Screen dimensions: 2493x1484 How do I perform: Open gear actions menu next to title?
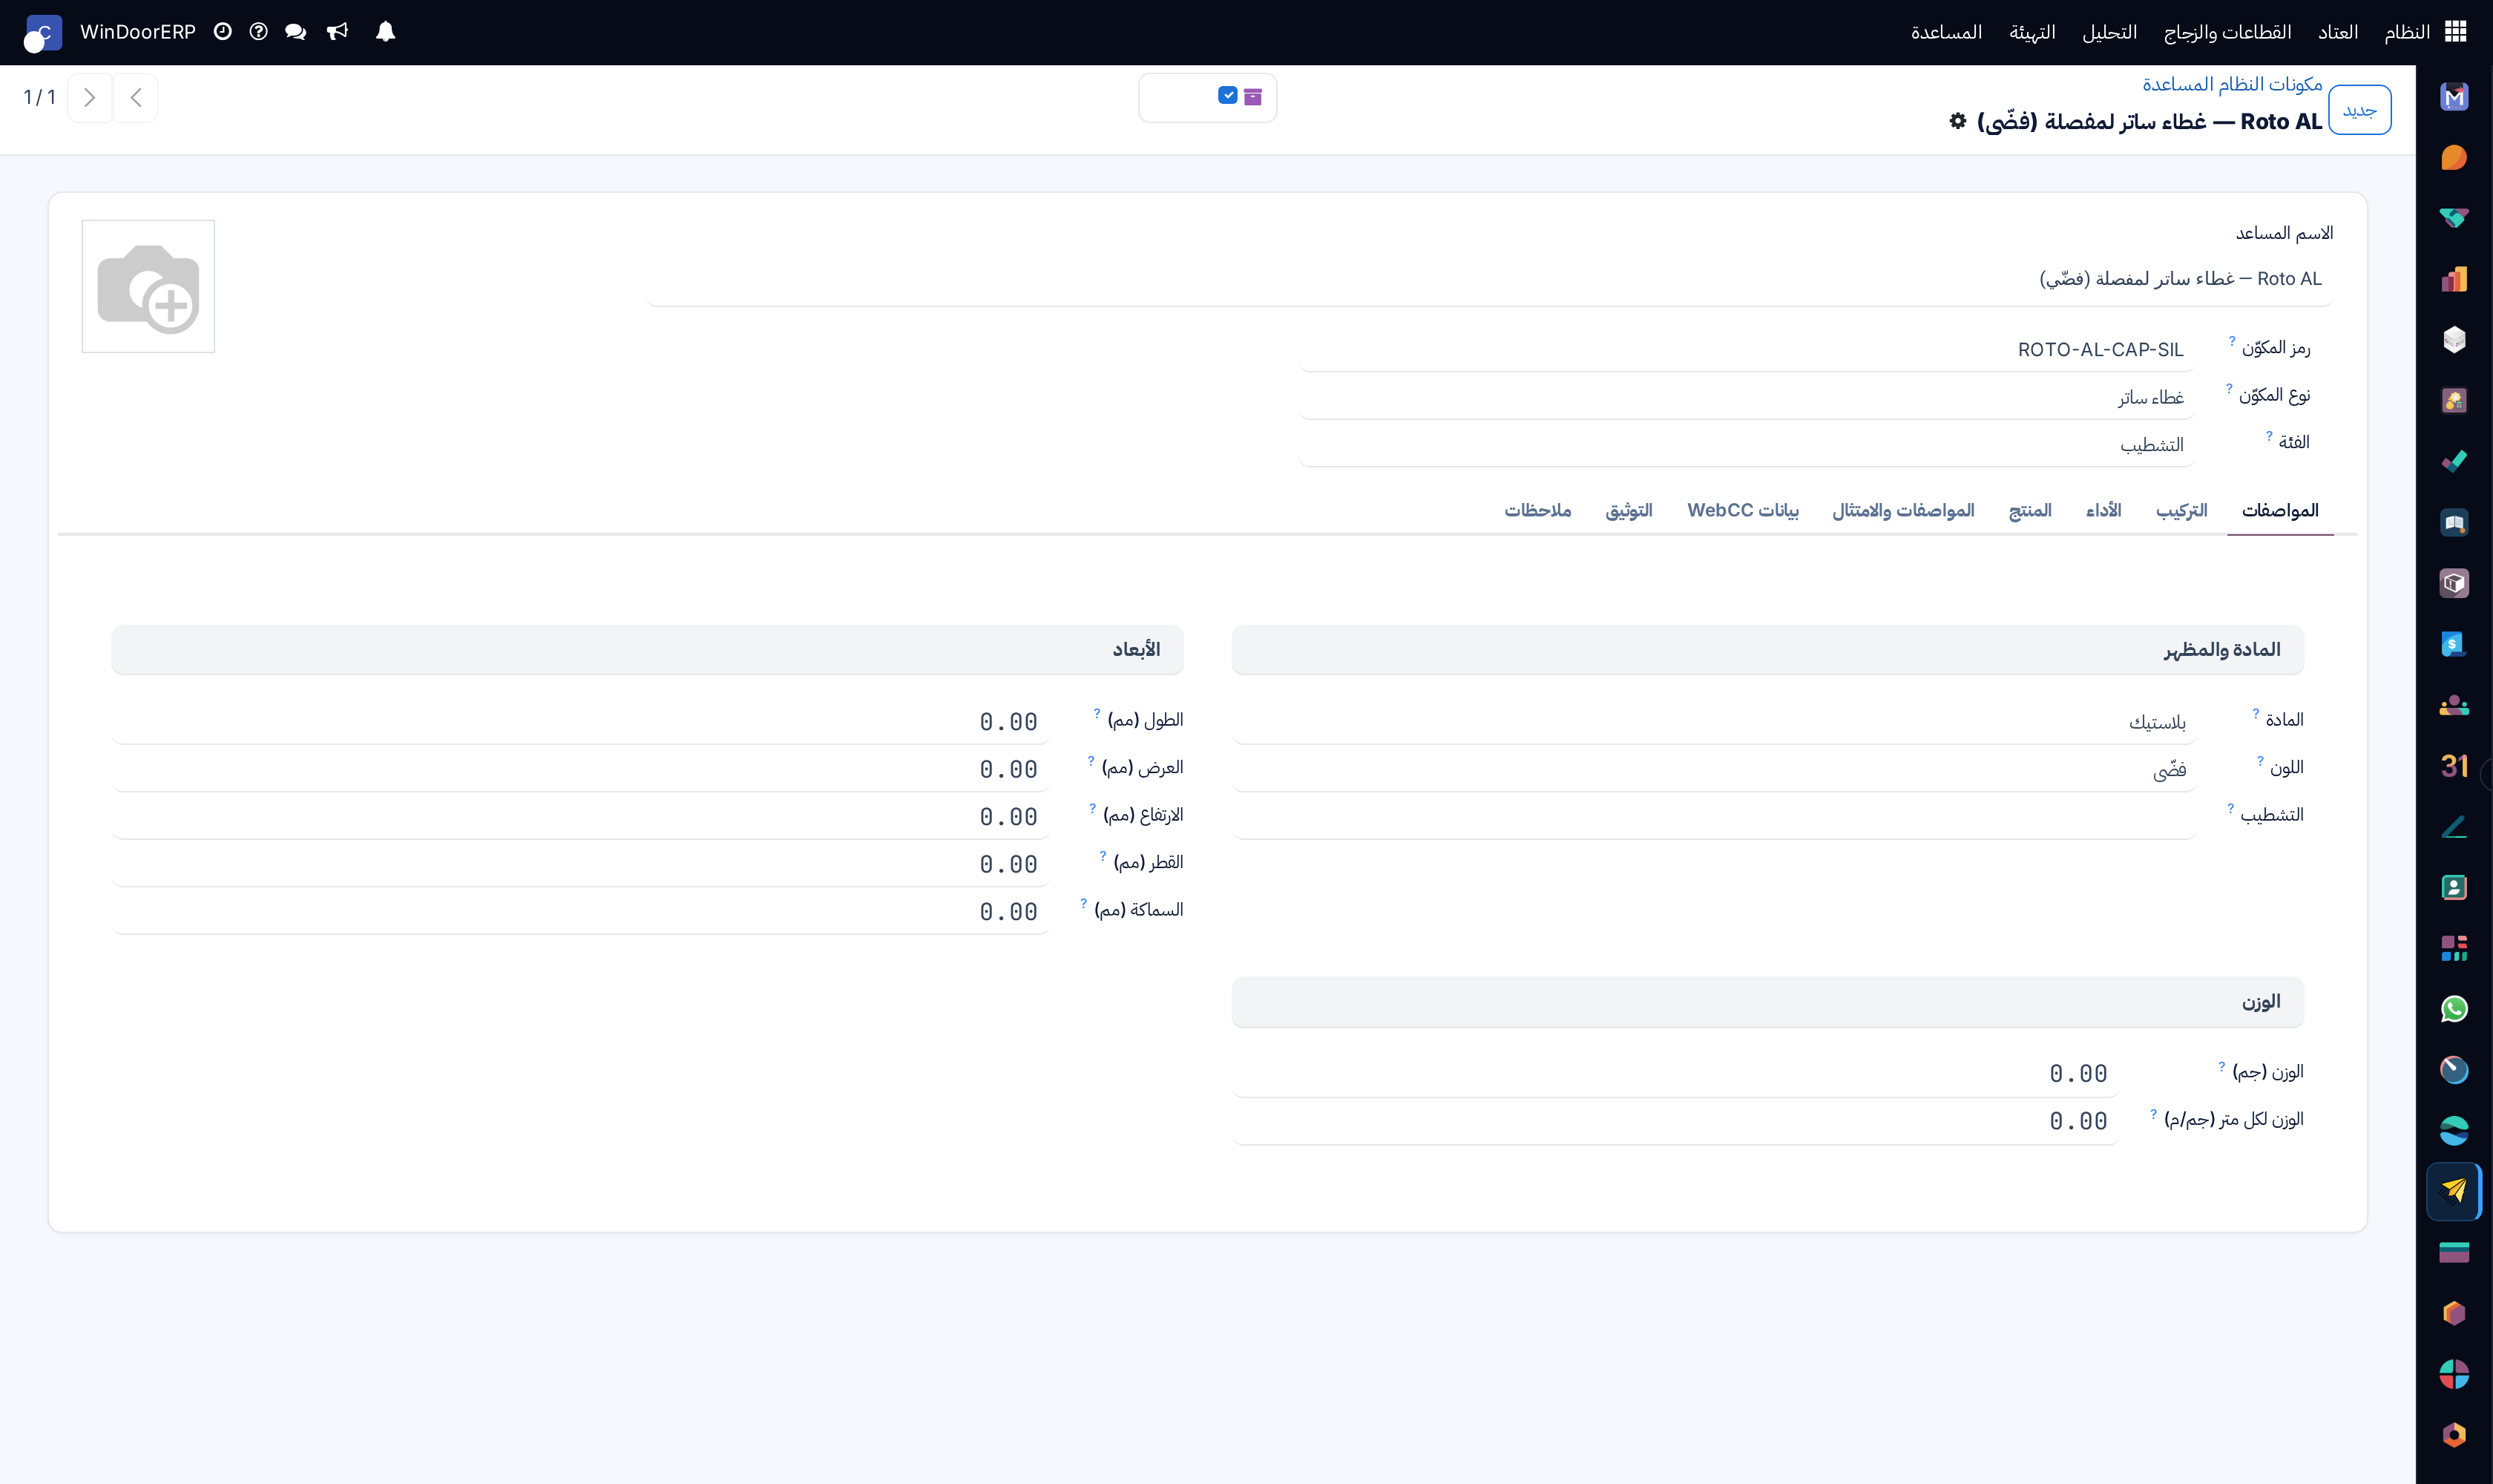point(1958,121)
